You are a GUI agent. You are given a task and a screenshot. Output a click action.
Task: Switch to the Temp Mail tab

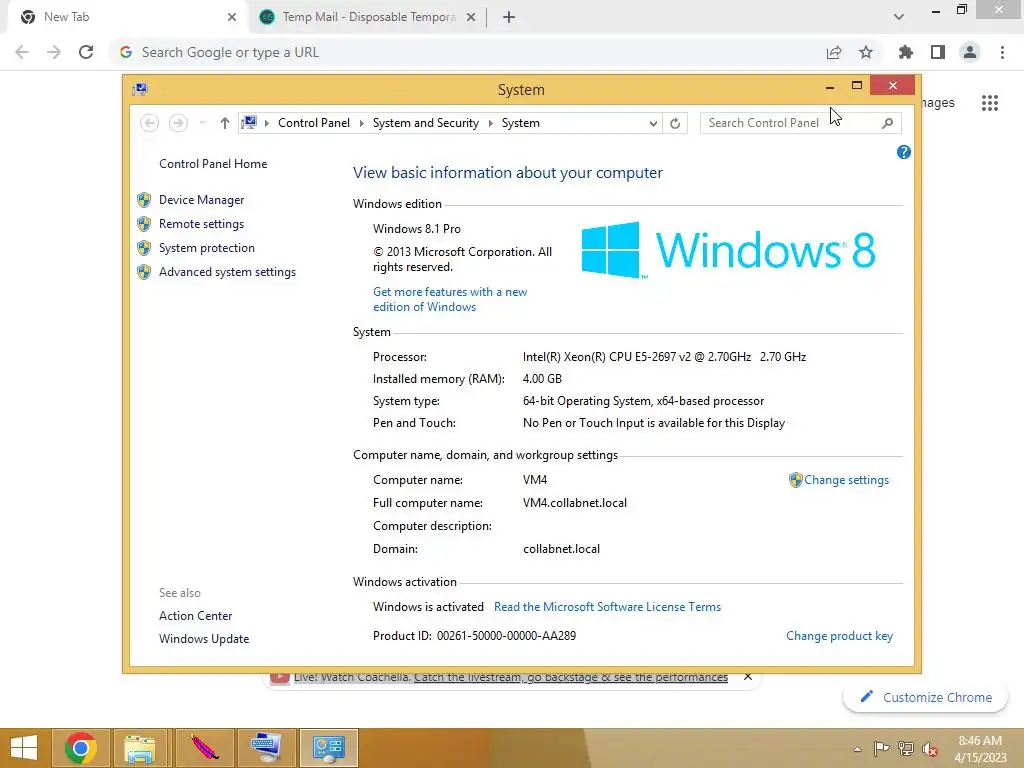368,17
